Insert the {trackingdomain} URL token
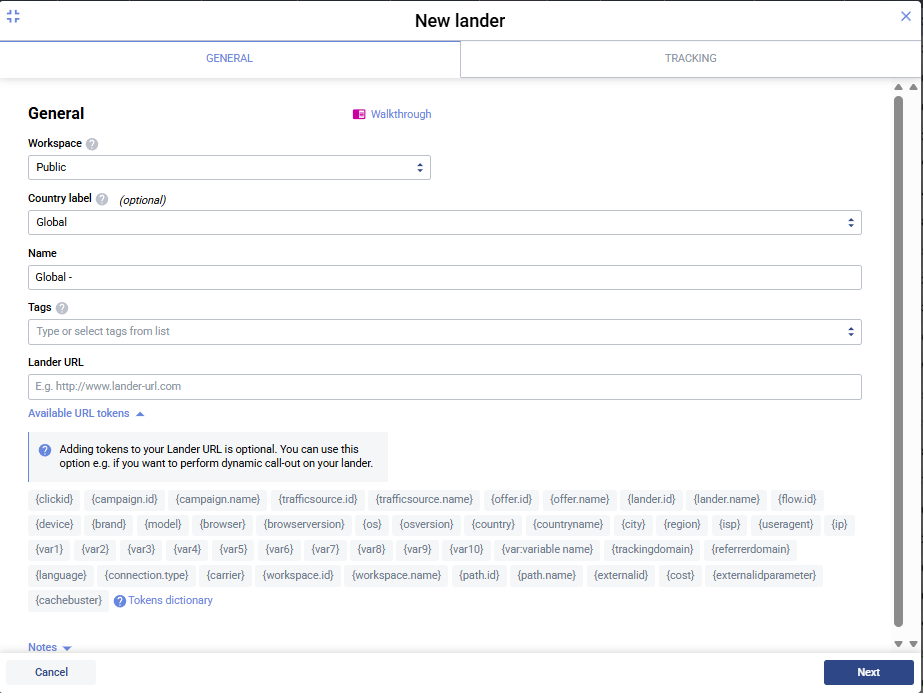 coord(652,549)
